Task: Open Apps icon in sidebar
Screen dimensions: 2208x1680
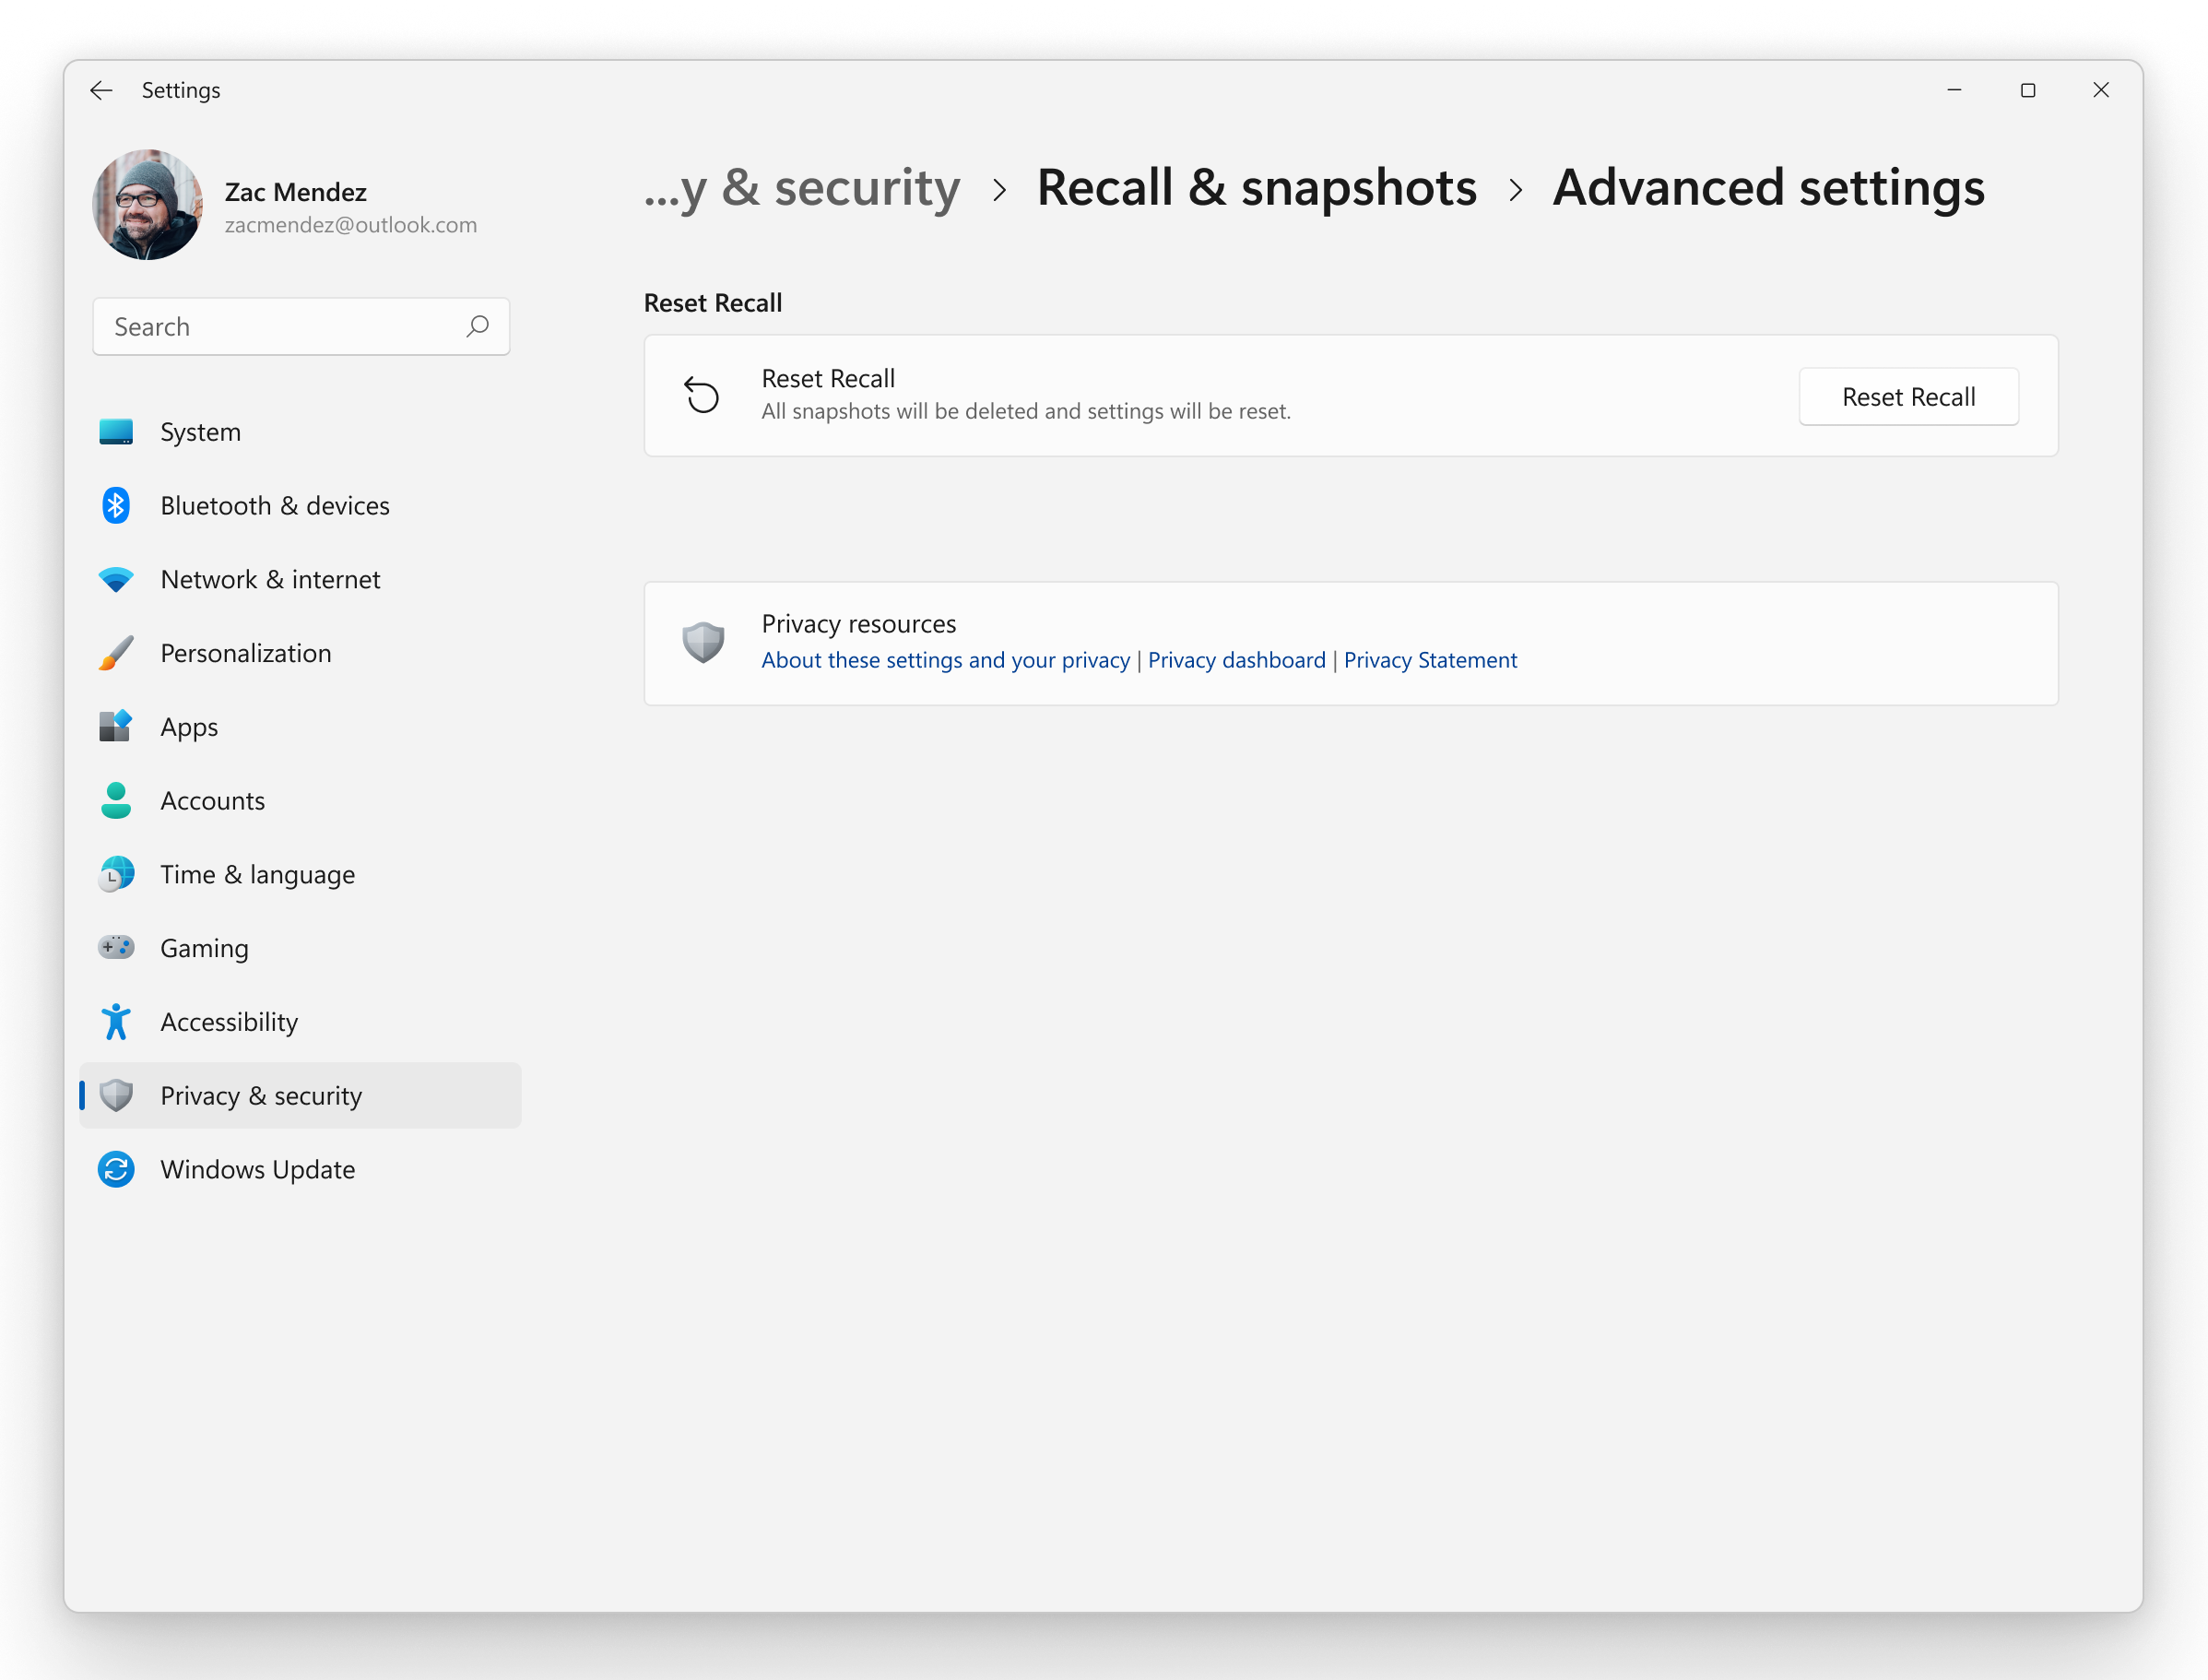Action: pyautogui.click(x=116, y=727)
